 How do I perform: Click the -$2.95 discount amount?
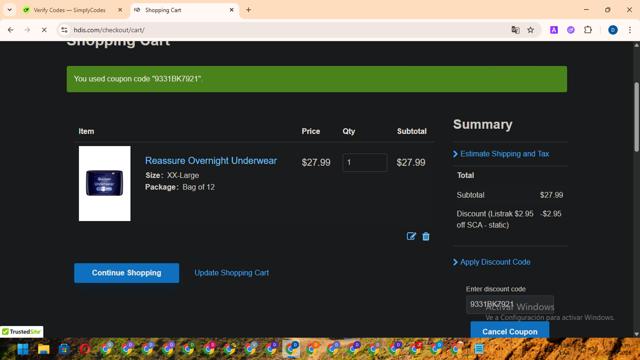(x=551, y=214)
